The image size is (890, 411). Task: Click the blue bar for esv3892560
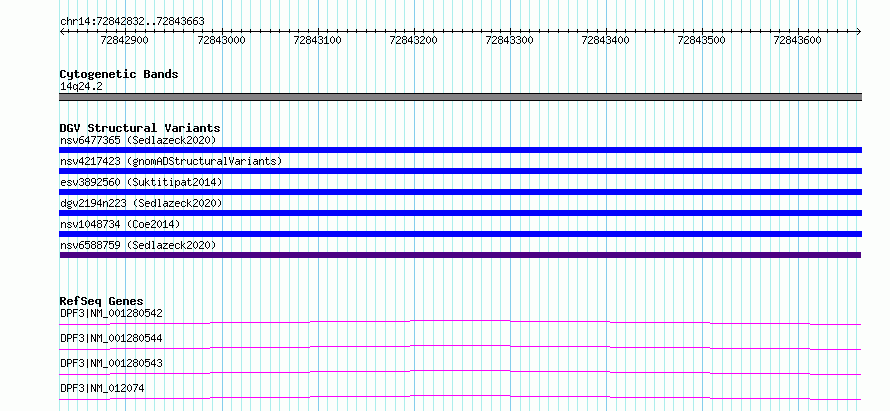[460, 192]
